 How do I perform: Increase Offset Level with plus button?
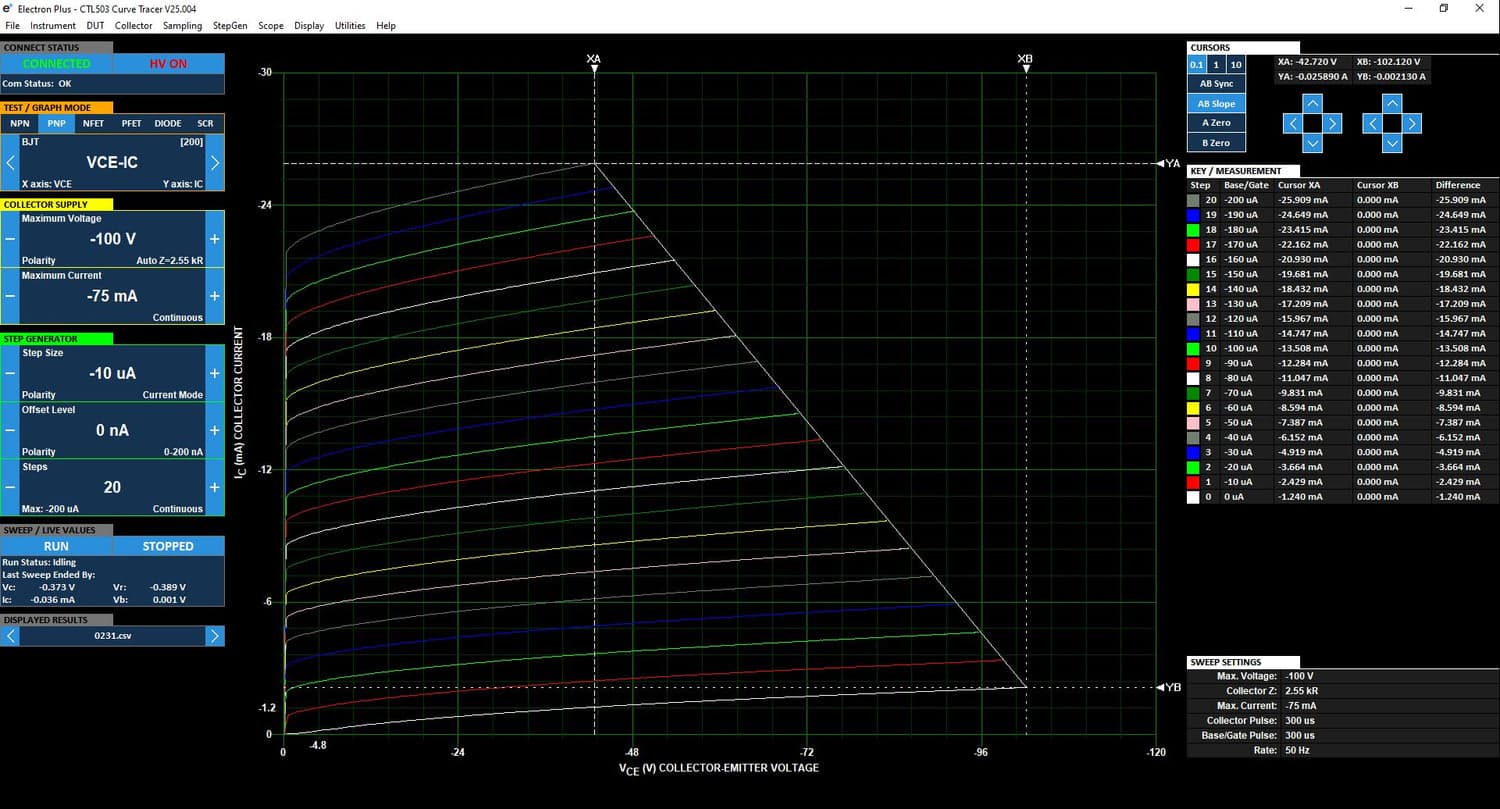[214, 430]
